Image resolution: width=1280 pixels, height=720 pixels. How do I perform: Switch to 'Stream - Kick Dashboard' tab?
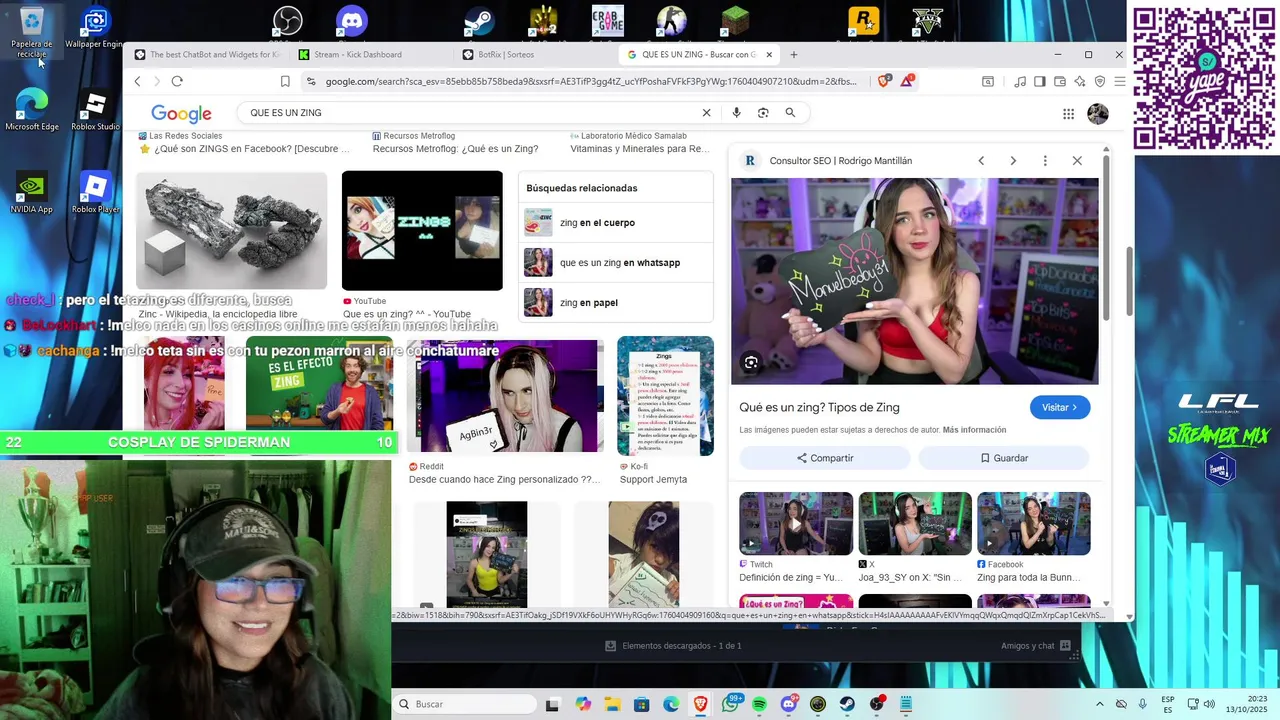[372, 55]
